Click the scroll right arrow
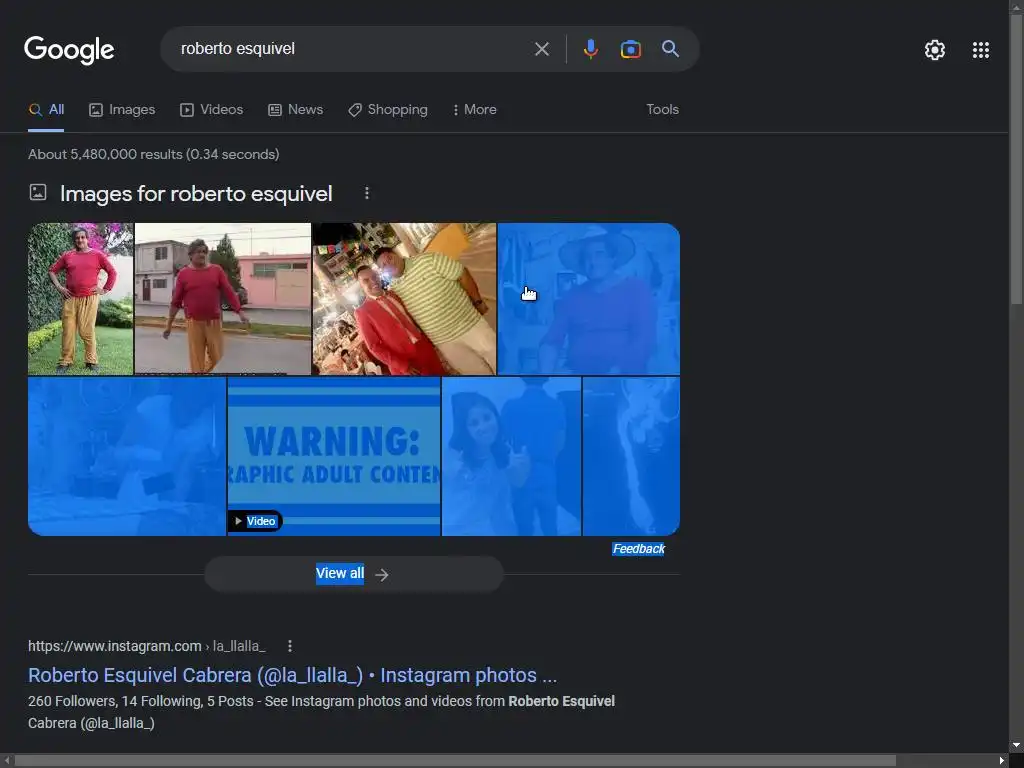 (1002, 761)
